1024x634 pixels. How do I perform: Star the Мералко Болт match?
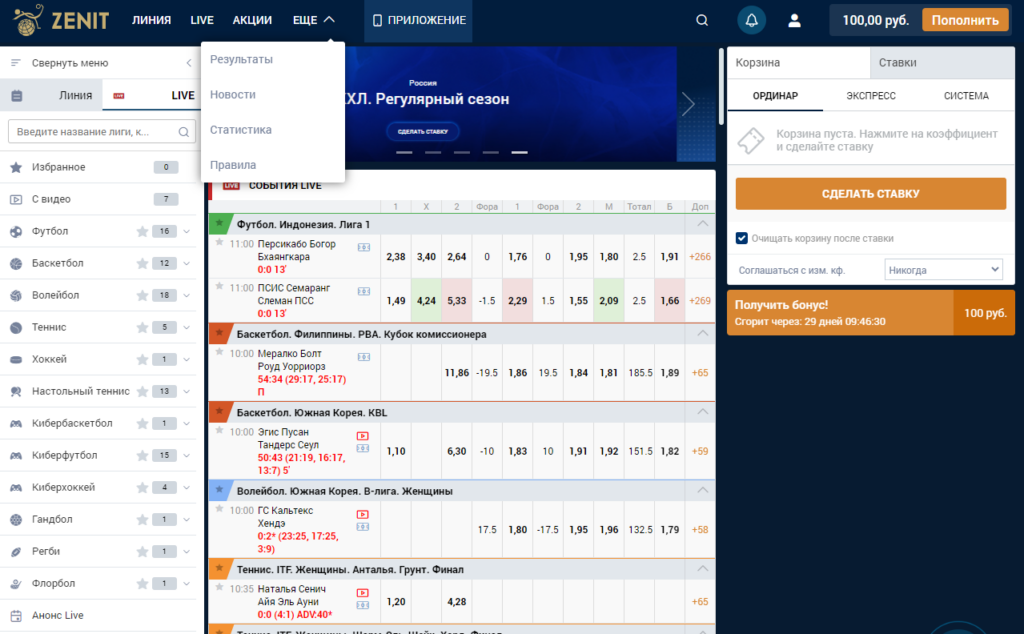point(219,352)
